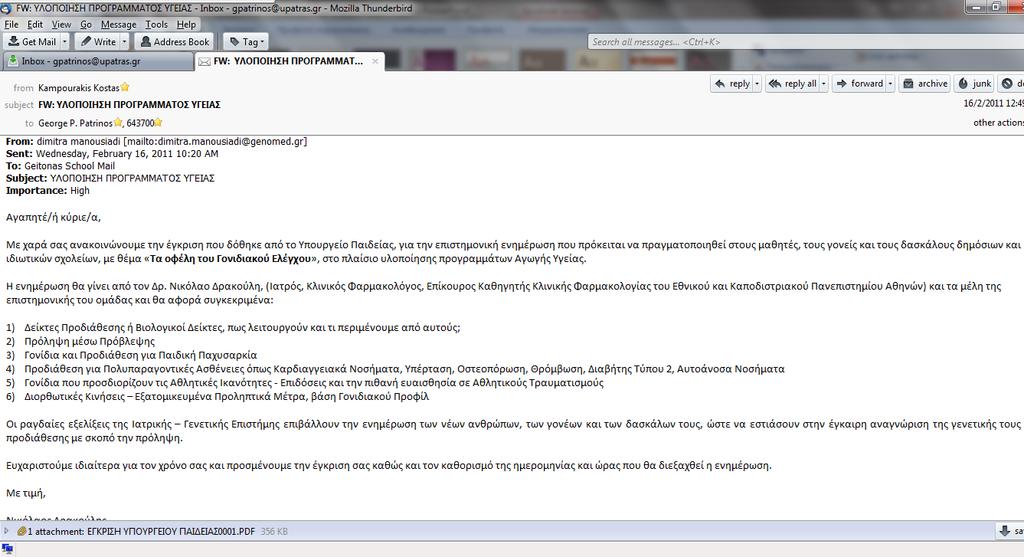This screenshot has width=1024, height=557.
Task: Expand the Get Mail dropdown arrow
Action: pyautogui.click(x=65, y=42)
